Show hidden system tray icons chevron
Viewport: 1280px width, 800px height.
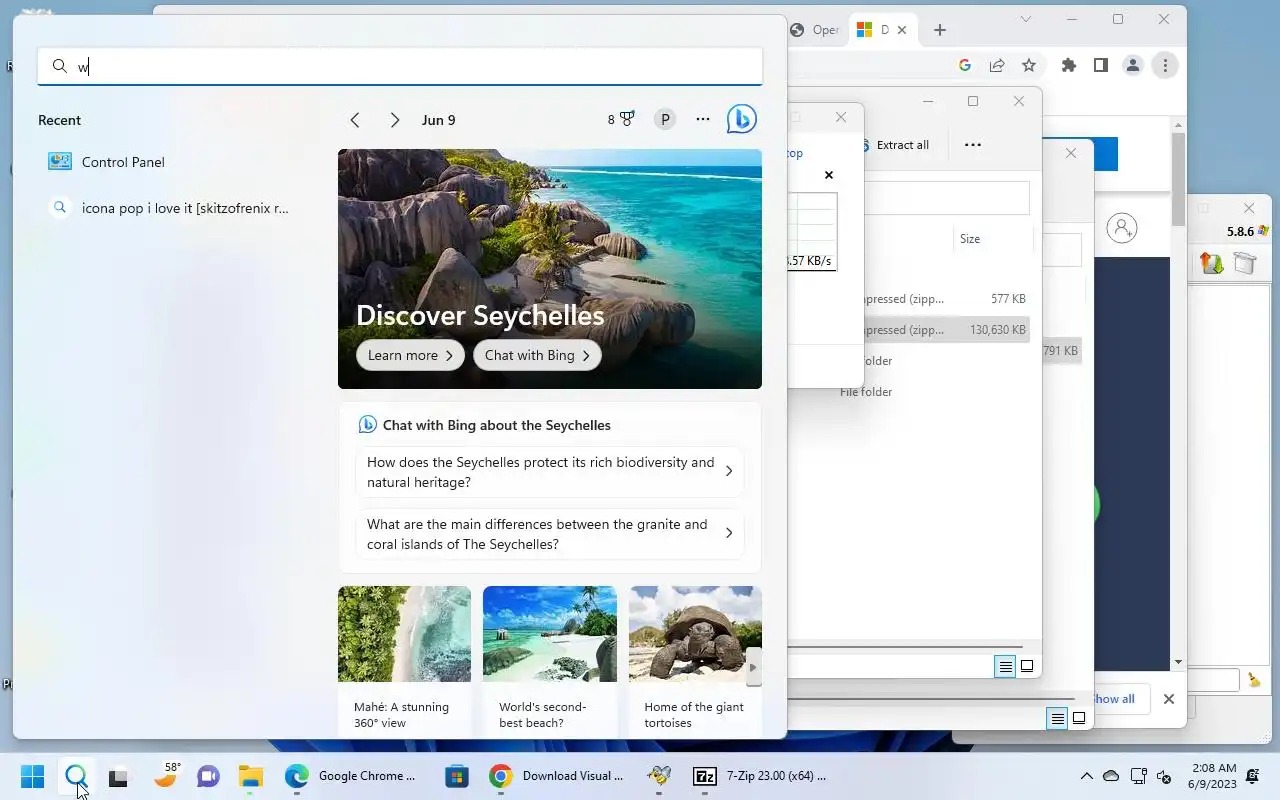[x=1086, y=776]
